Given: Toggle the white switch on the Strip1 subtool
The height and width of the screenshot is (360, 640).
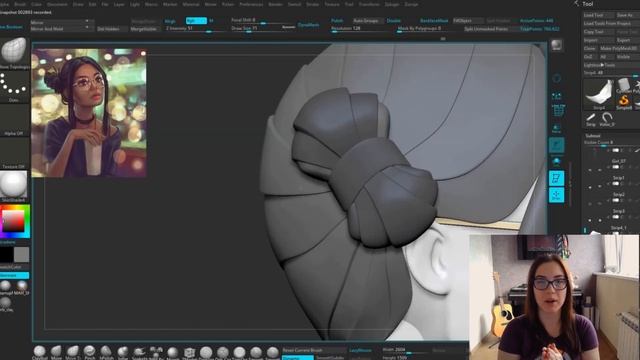Looking at the screenshot, I should point(616,184).
